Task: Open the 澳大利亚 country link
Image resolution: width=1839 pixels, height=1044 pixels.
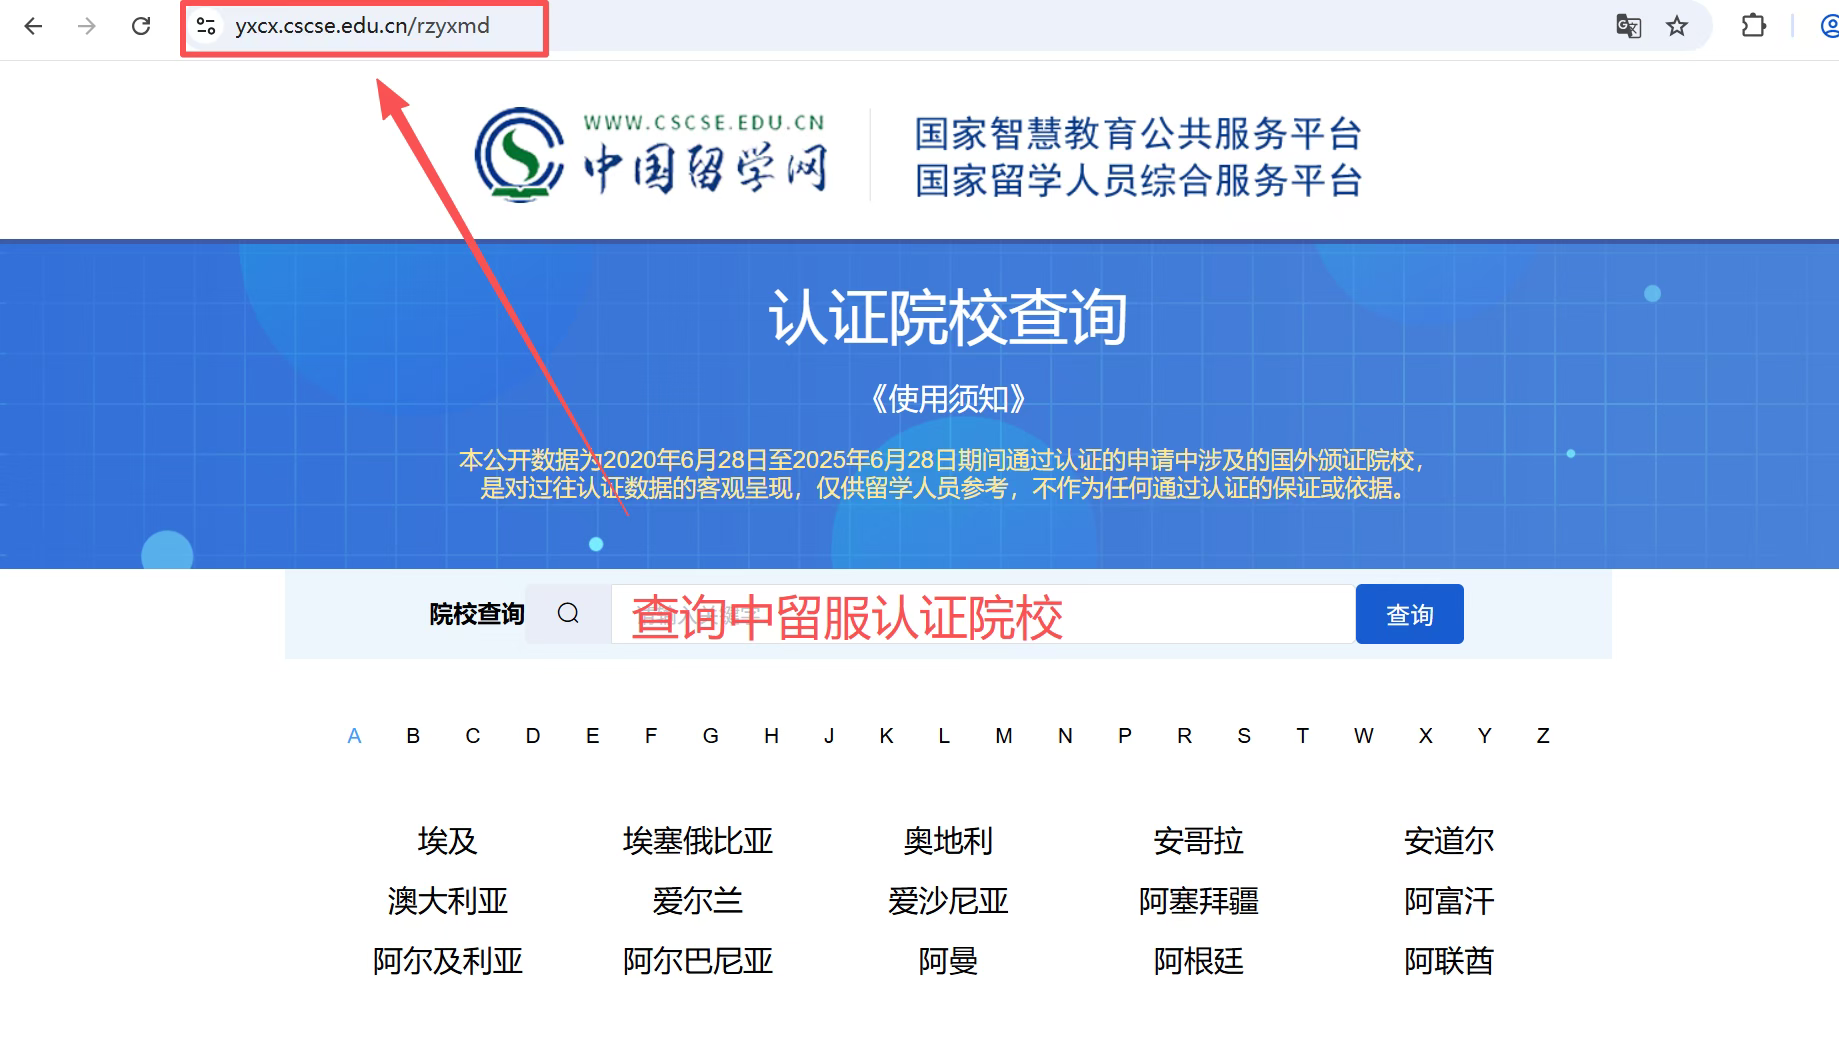Action: coord(447,901)
